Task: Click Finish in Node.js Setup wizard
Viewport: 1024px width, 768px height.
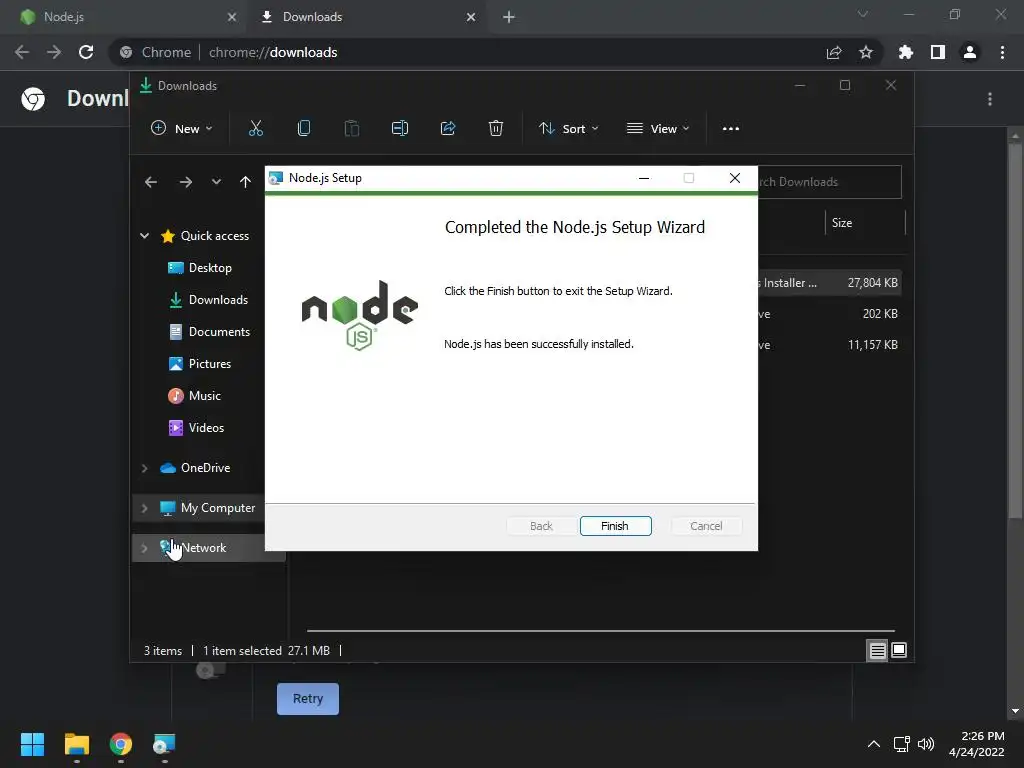Action: tap(615, 526)
